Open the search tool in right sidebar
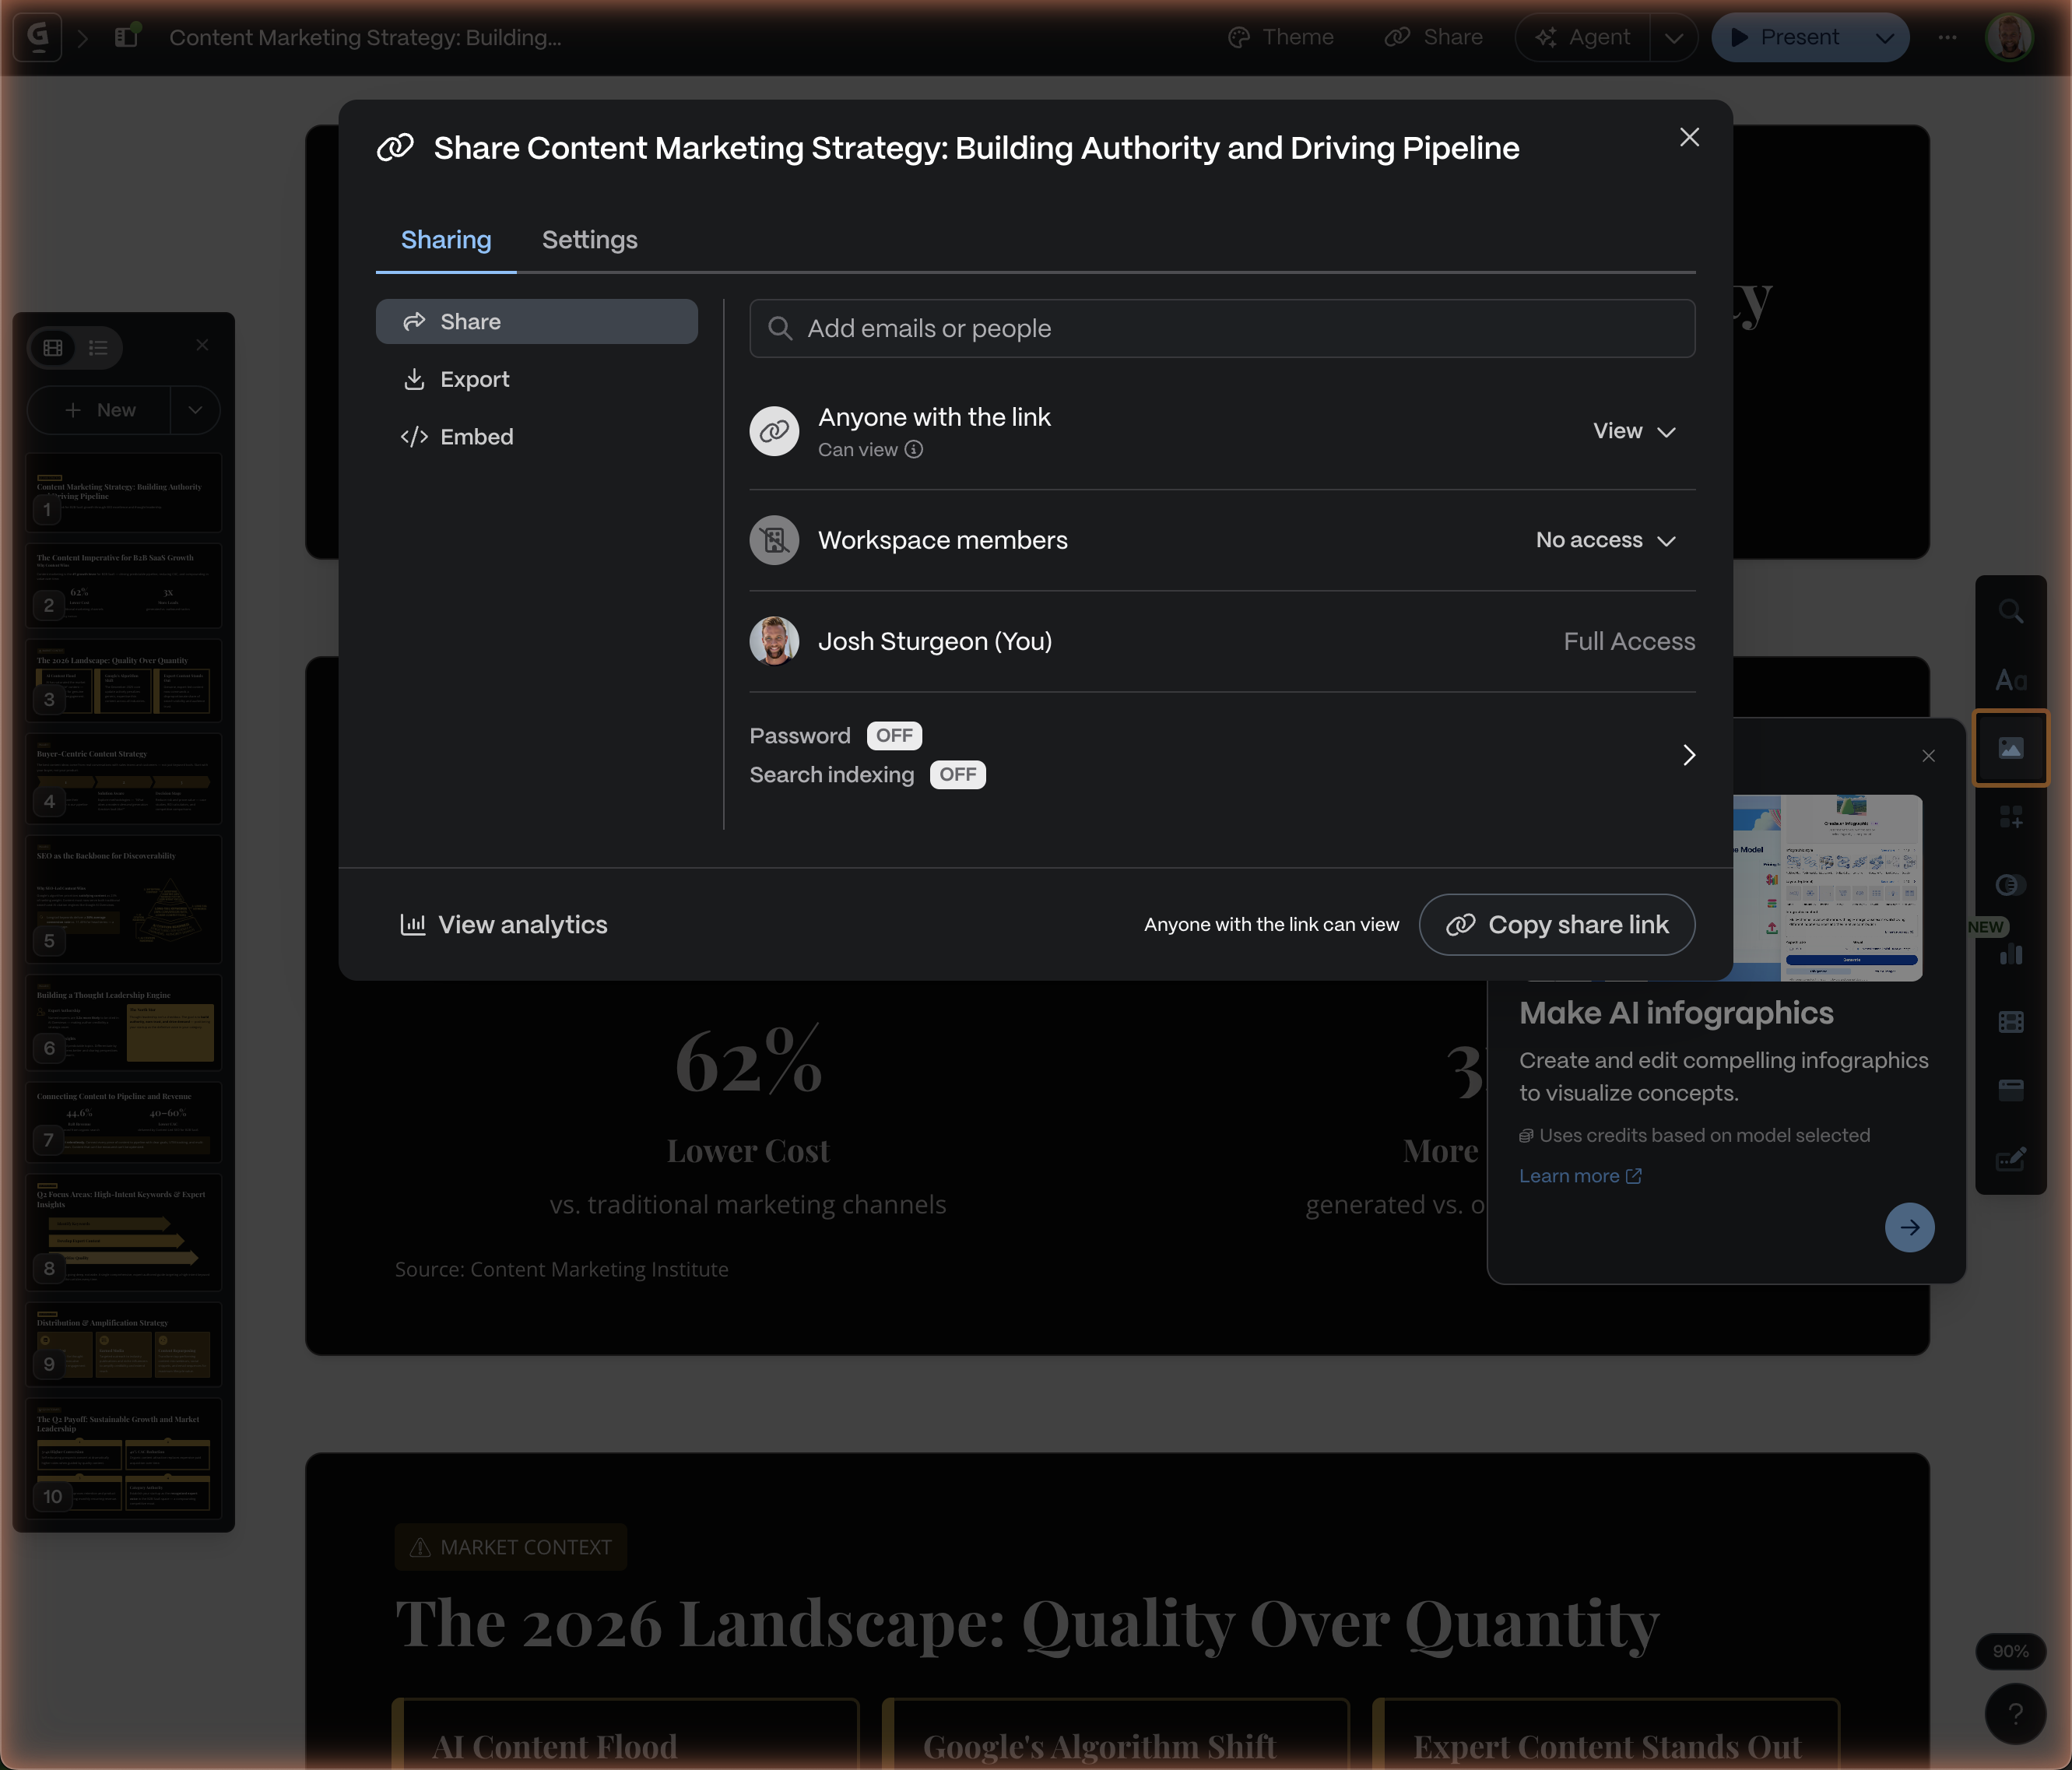2072x1770 pixels. (2011, 610)
